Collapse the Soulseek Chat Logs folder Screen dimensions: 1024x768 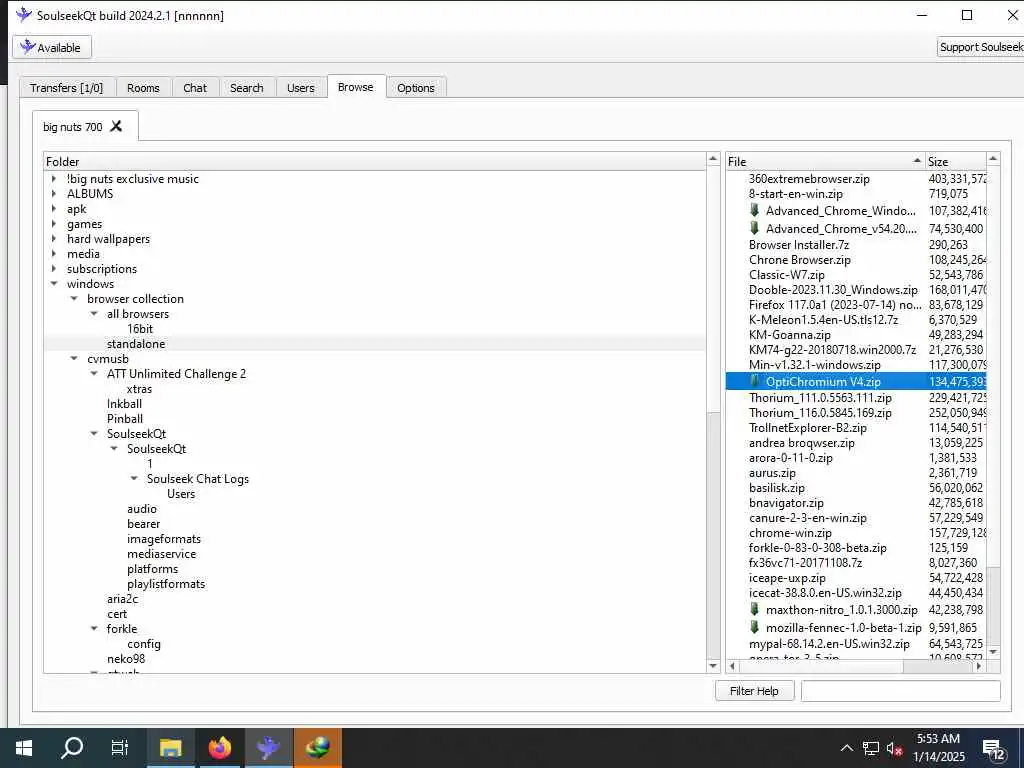click(x=134, y=479)
